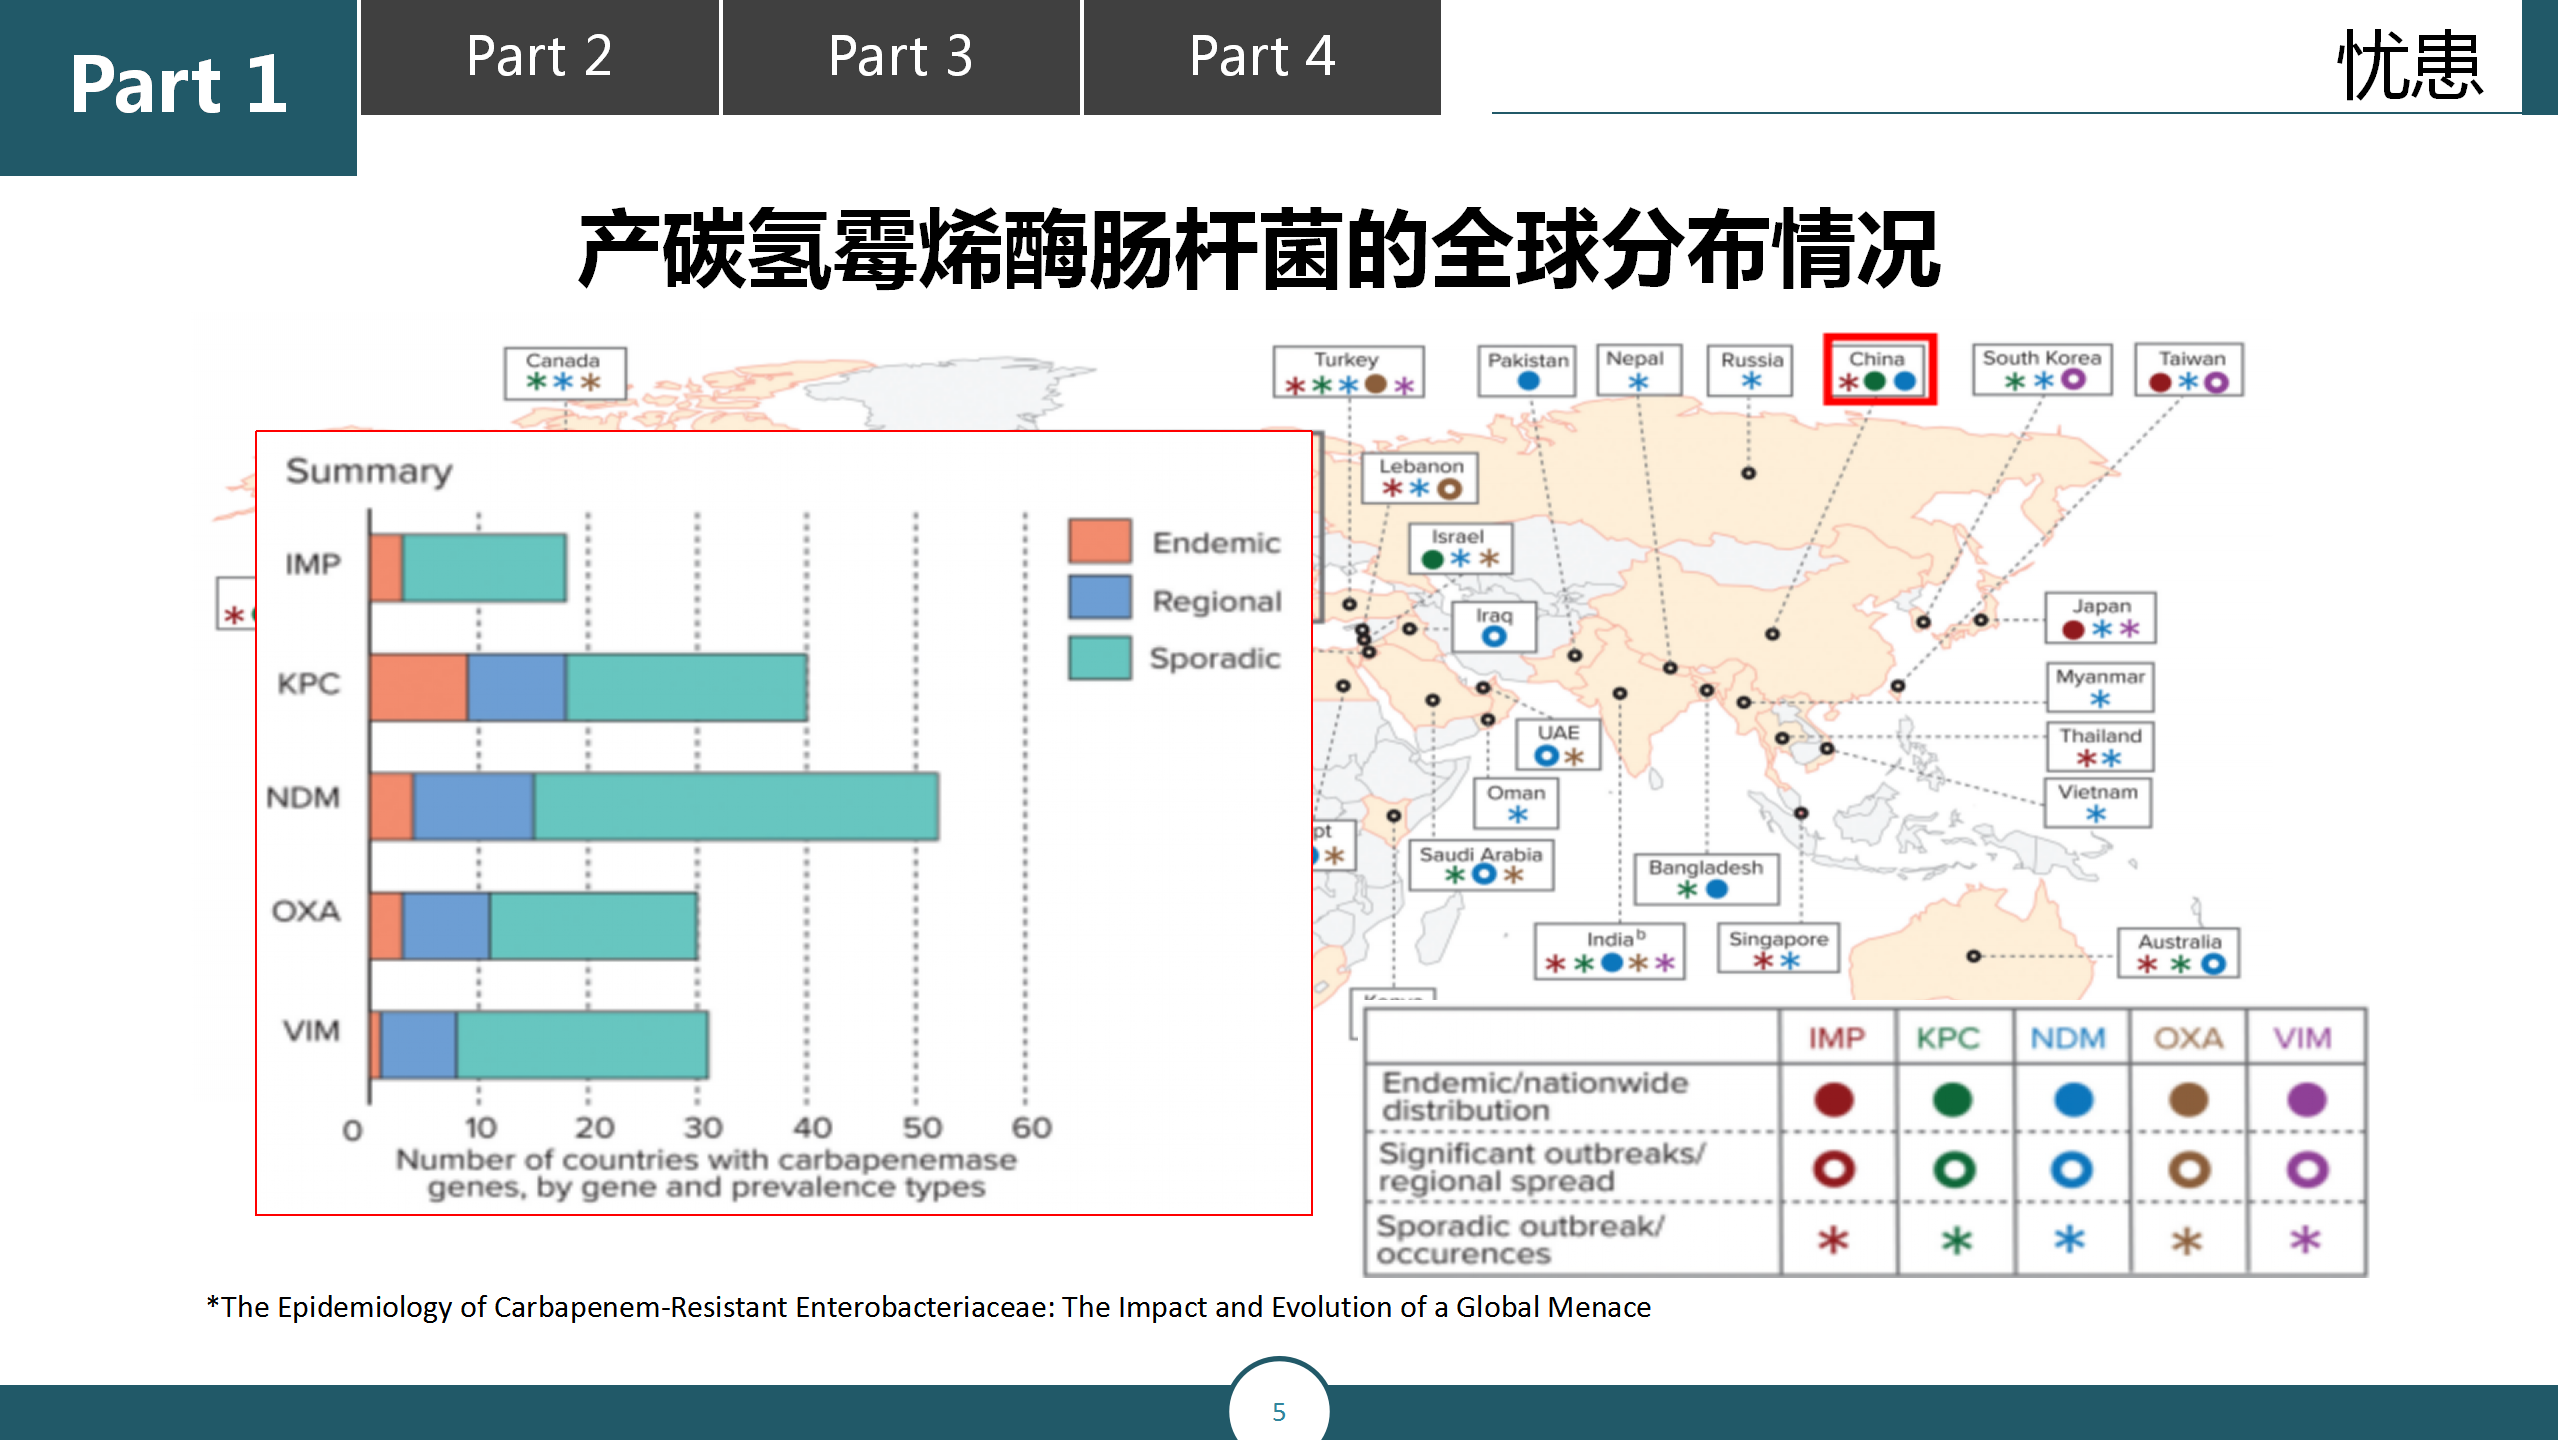Click the OXA column header in legend table

[x=2188, y=1038]
